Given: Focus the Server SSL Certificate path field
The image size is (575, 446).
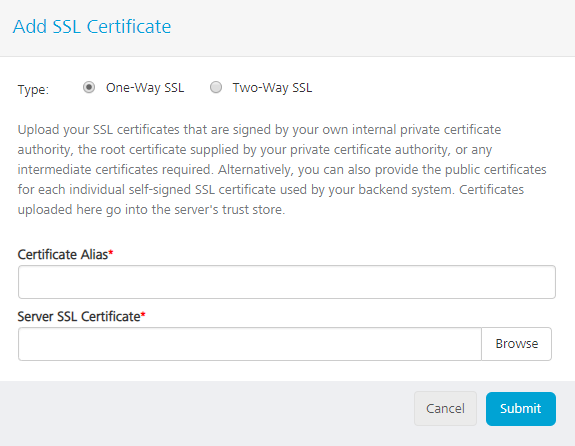Looking at the screenshot, I should (250, 344).
